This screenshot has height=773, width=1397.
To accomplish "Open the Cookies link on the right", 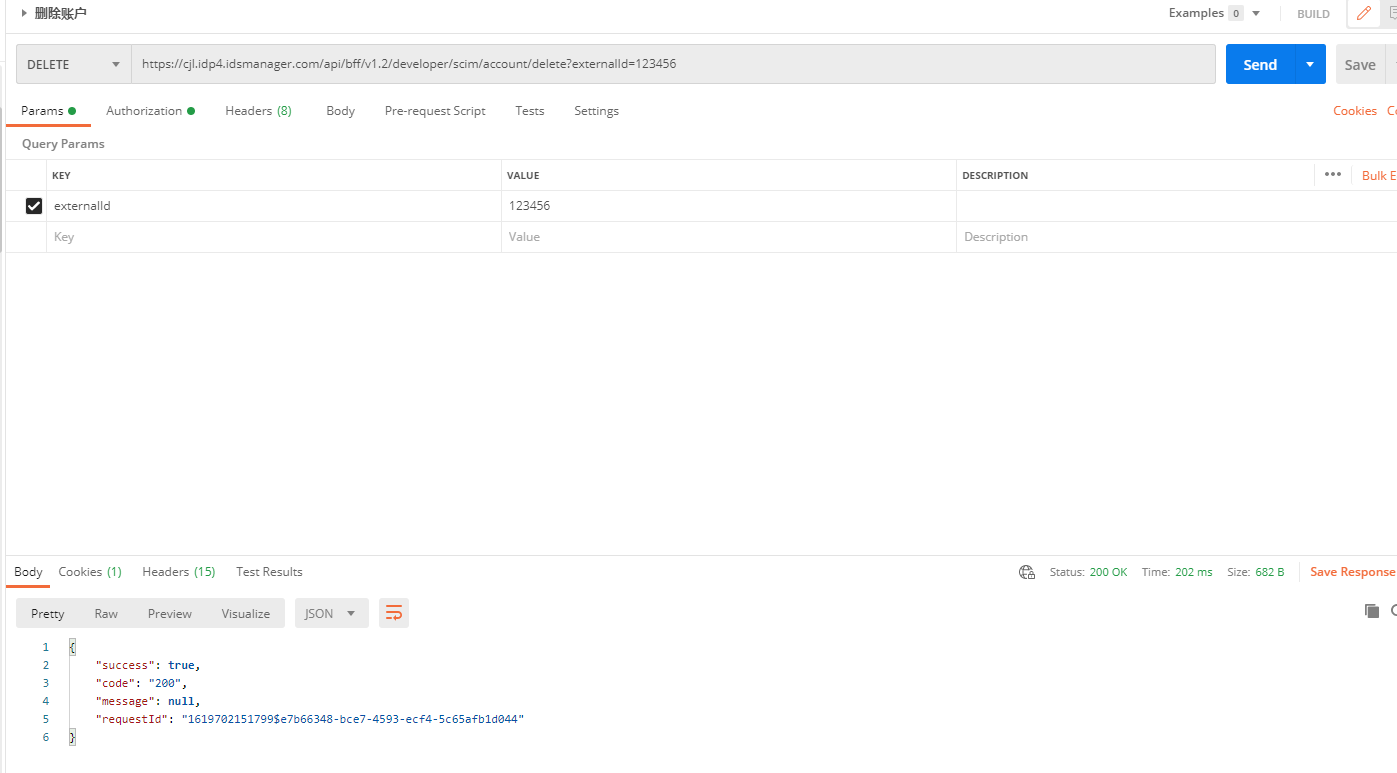I will pos(1354,111).
